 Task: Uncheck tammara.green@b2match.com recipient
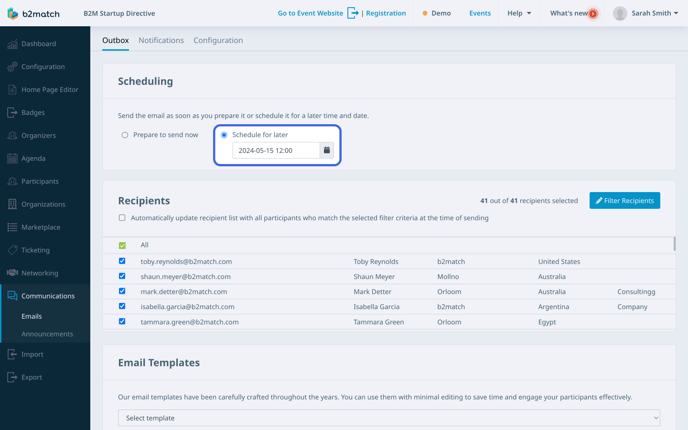tap(122, 322)
